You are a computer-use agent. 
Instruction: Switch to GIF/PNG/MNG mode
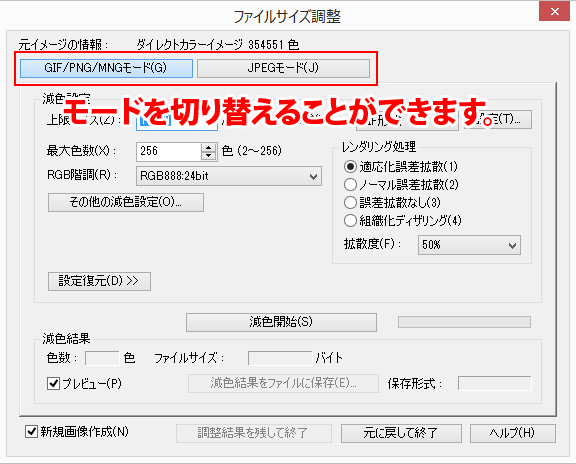click(x=106, y=68)
